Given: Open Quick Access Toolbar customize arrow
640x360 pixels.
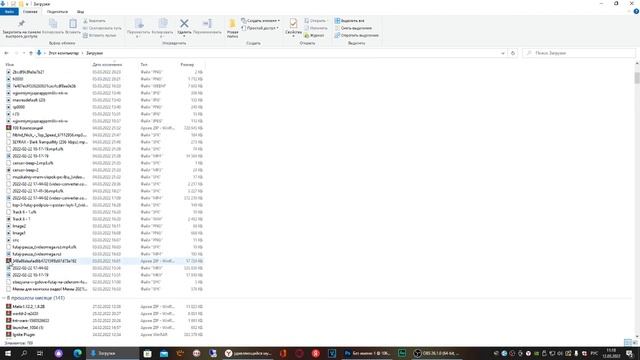Looking at the screenshot, I should [x=27, y=4].
